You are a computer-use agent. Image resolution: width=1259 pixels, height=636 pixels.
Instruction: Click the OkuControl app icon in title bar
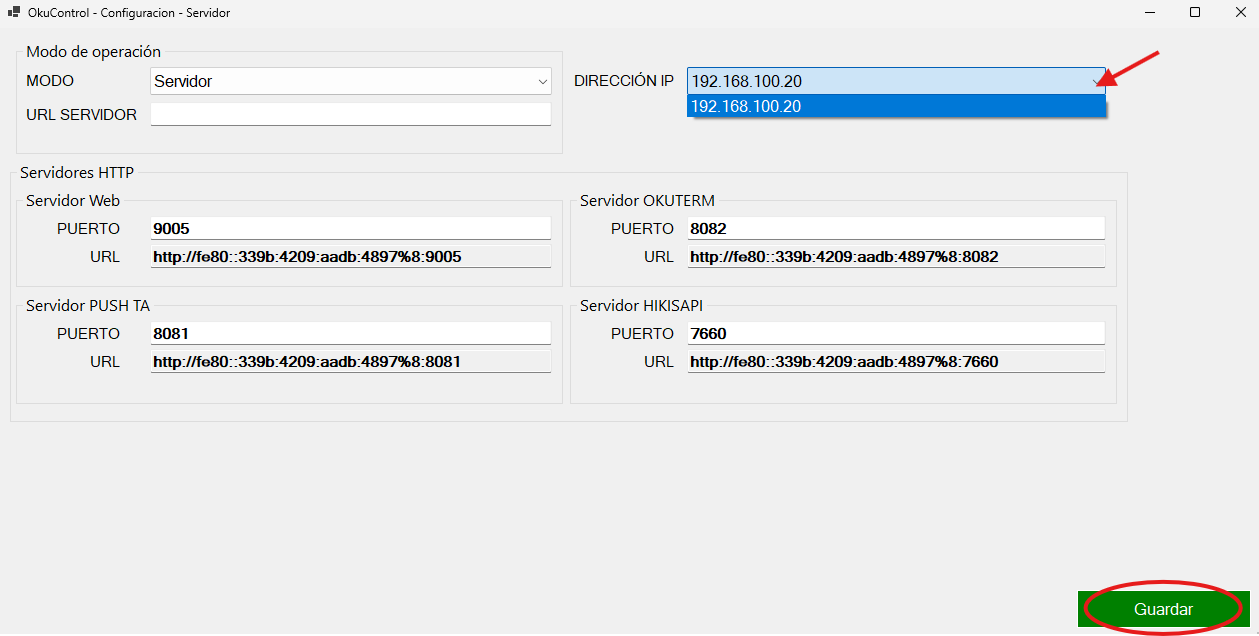click(14, 13)
